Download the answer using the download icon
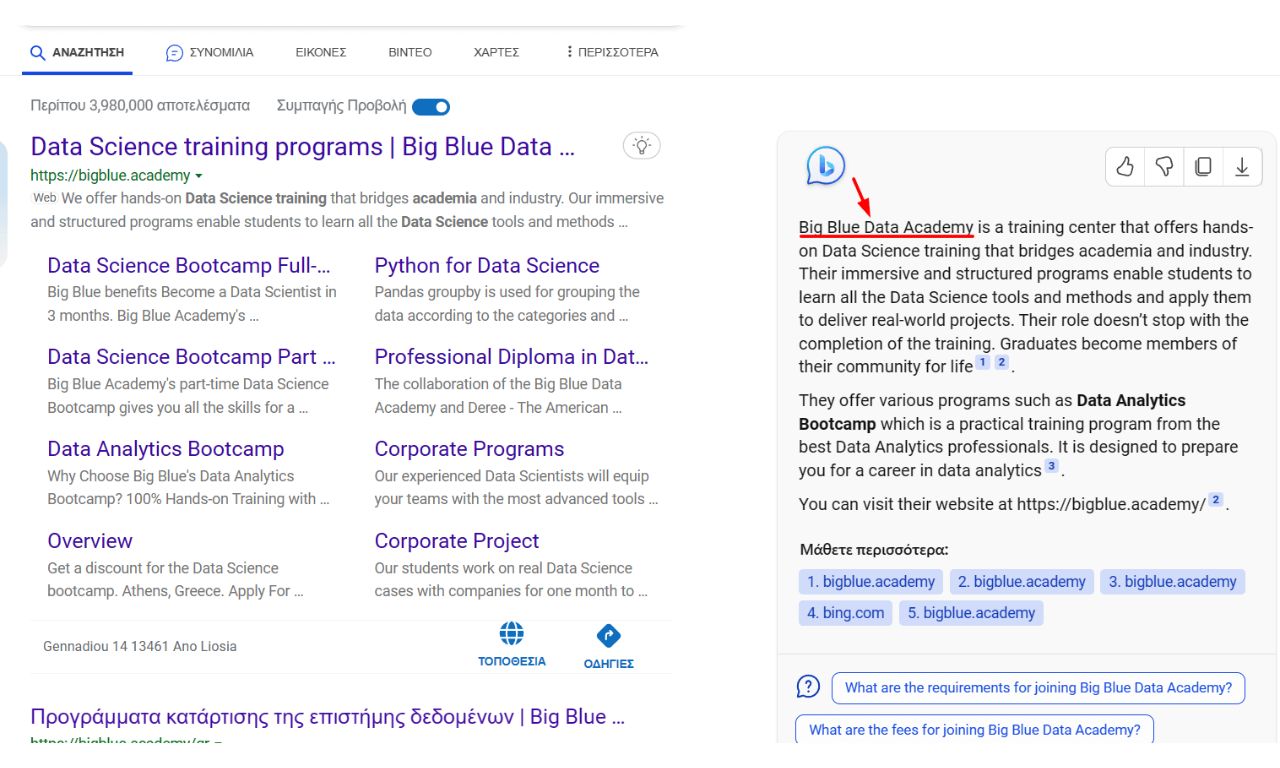Screen dimensions: 1280x768 pos(1242,167)
